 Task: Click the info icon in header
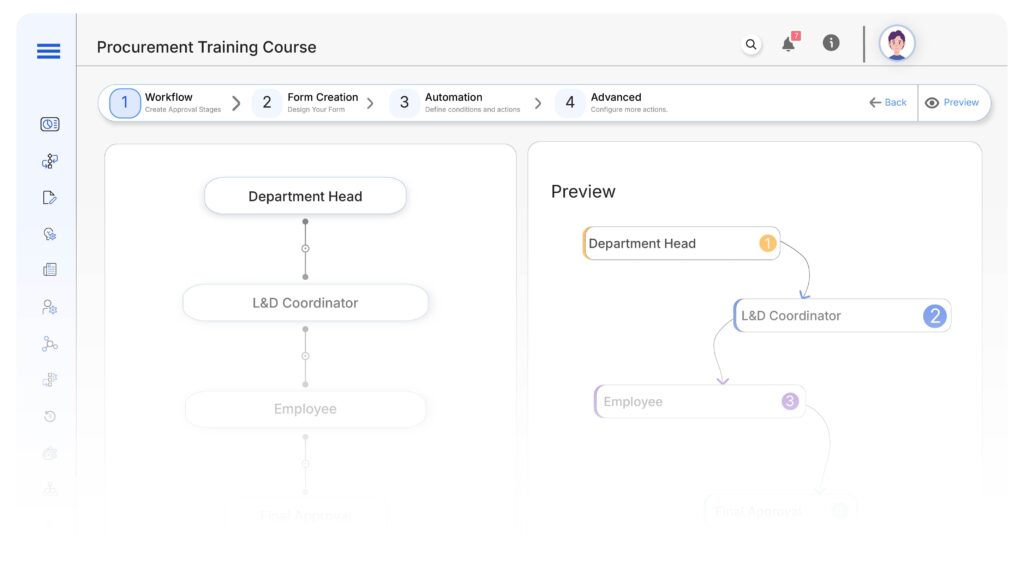point(830,43)
